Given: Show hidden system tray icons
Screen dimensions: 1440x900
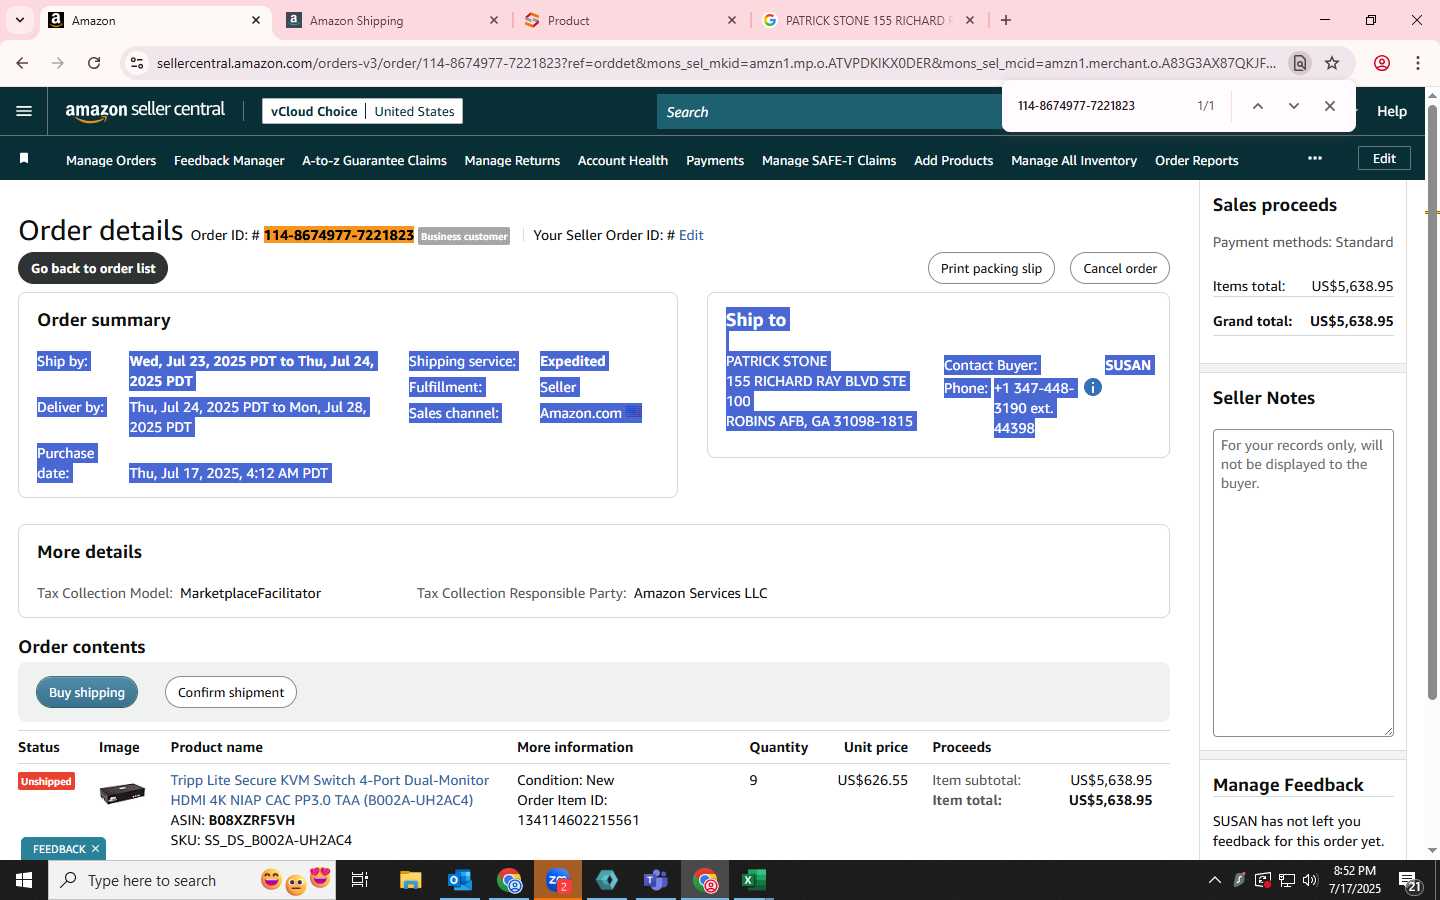Looking at the screenshot, I should tap(1214, 880).
